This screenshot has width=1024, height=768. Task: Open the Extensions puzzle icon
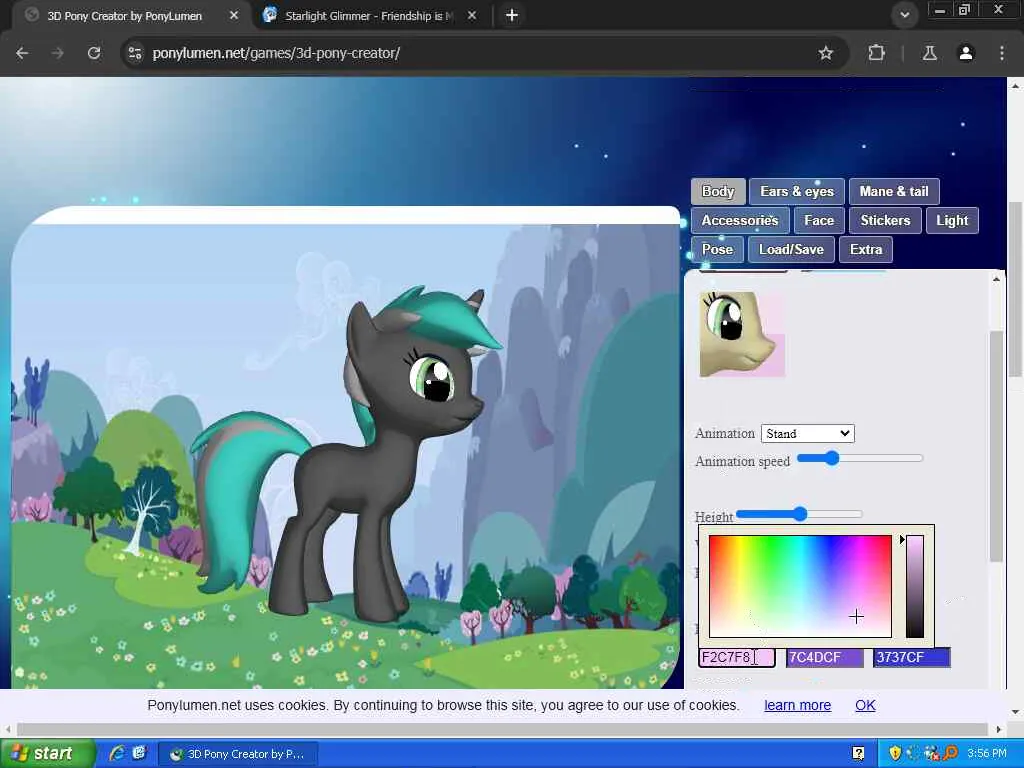(876, 53)
